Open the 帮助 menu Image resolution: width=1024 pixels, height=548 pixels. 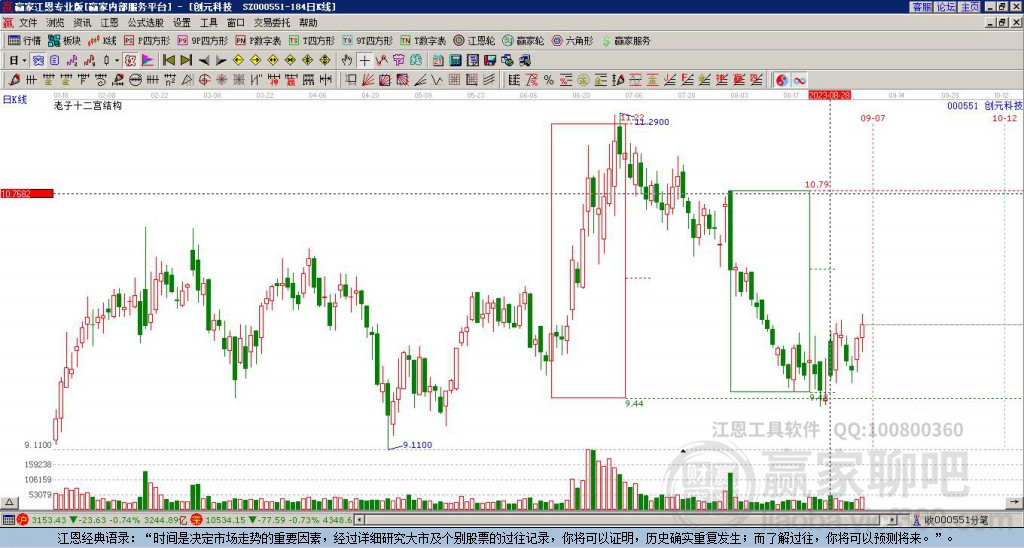point(308,23)
